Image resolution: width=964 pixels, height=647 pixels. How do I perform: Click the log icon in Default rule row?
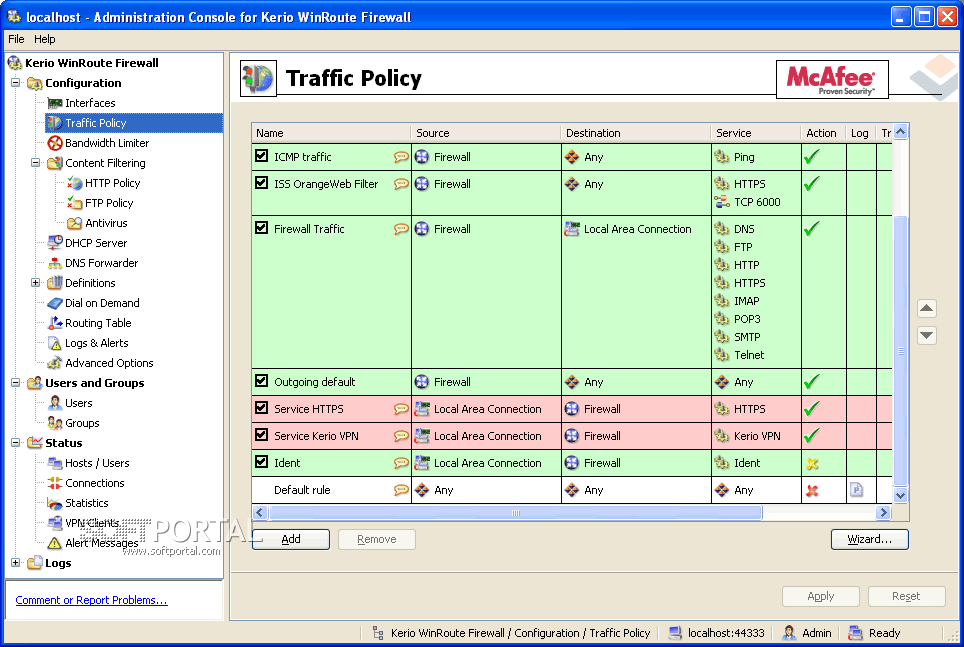click(x=856, y=490)
